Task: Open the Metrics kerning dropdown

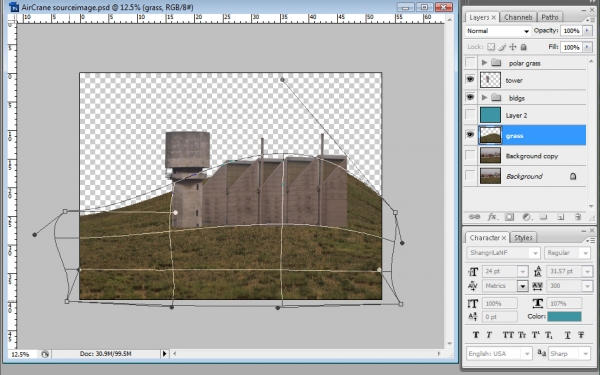Action: (x=523, y=286)
